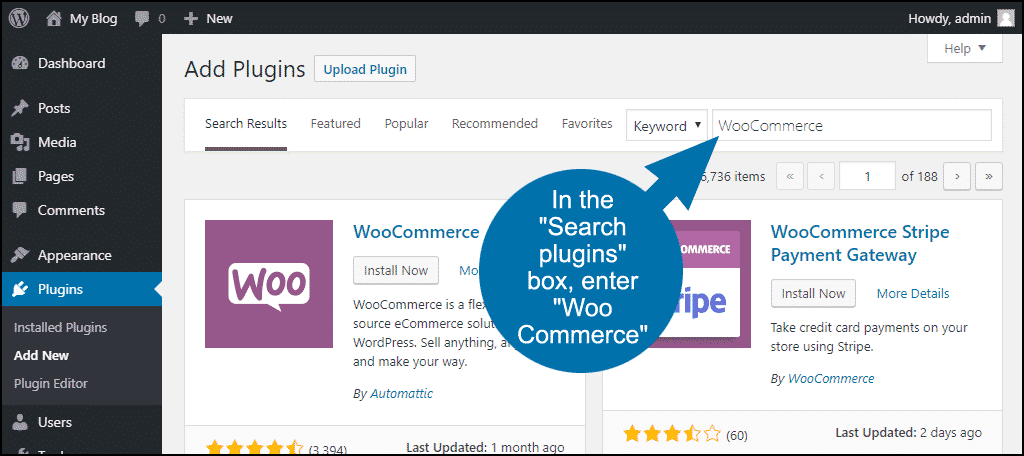Click the Posts pushpin icon
The image size is (1024, 456).
pyautogui.click(x=20, y=108)
